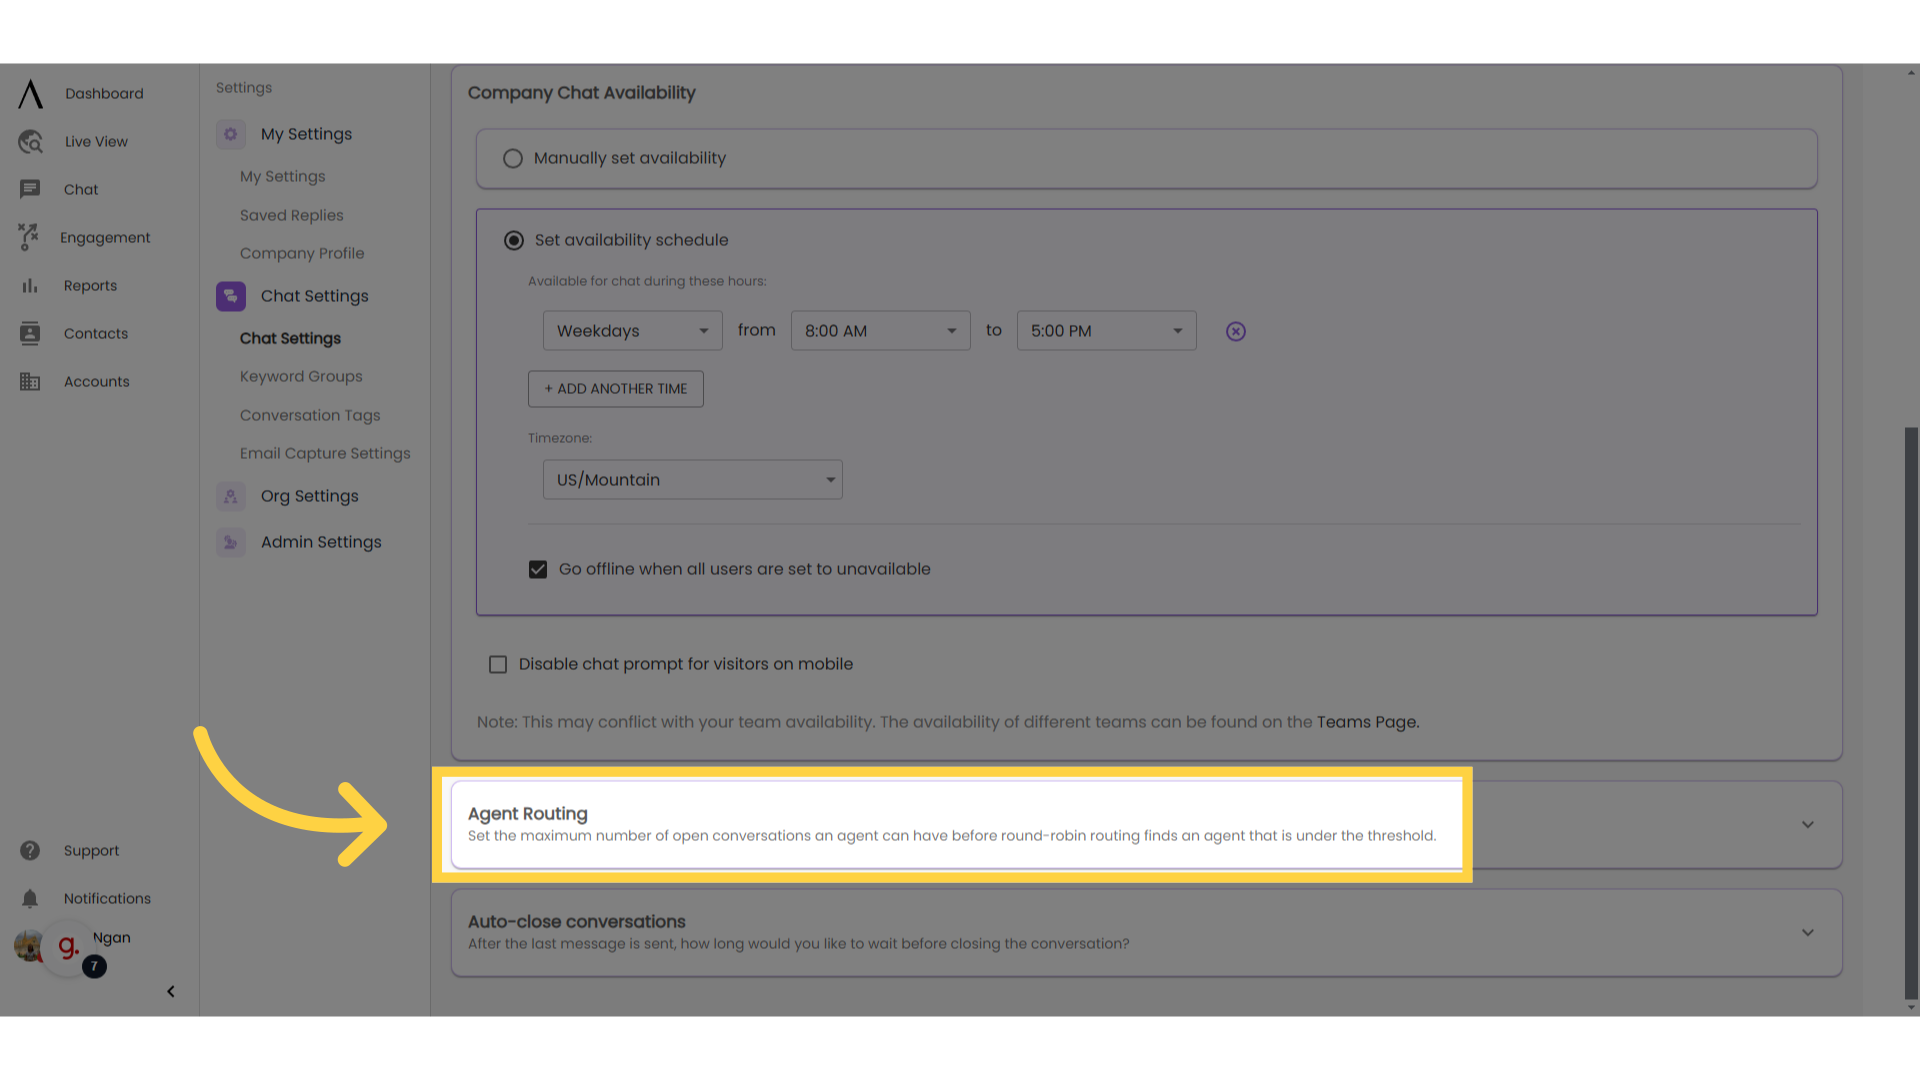This screenshot has width=1920, height=1080.
Task: Expand Agent Routing section
Action: coord(1809,823)
